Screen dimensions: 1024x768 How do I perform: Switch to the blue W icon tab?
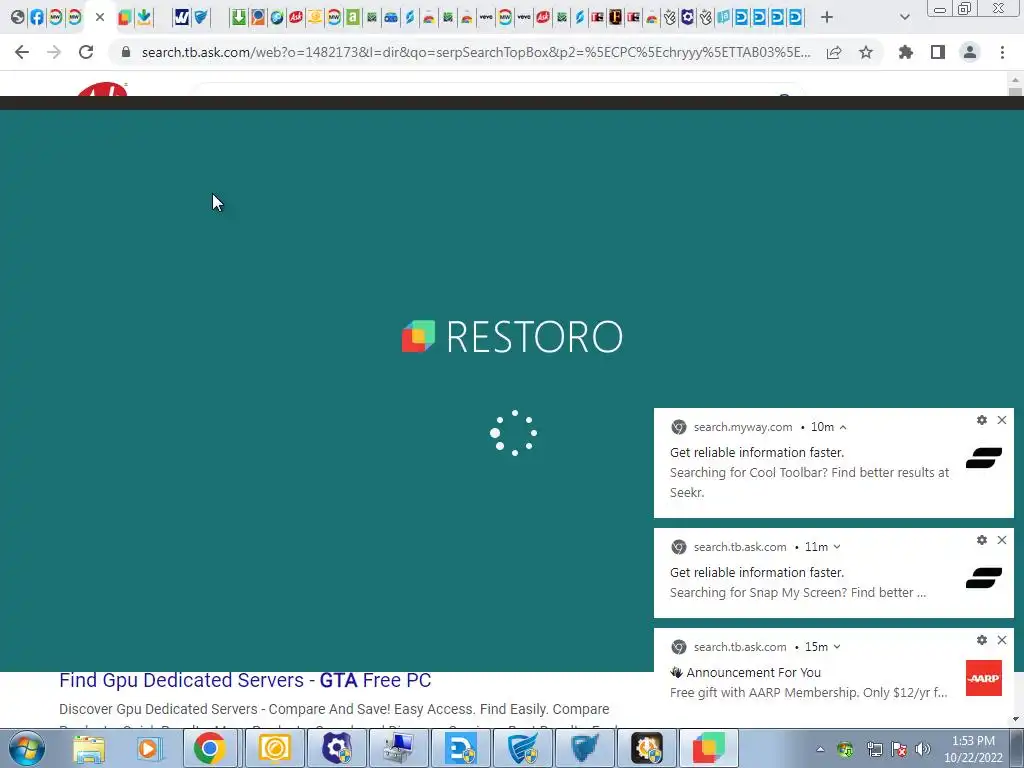(x=182, y=18)
